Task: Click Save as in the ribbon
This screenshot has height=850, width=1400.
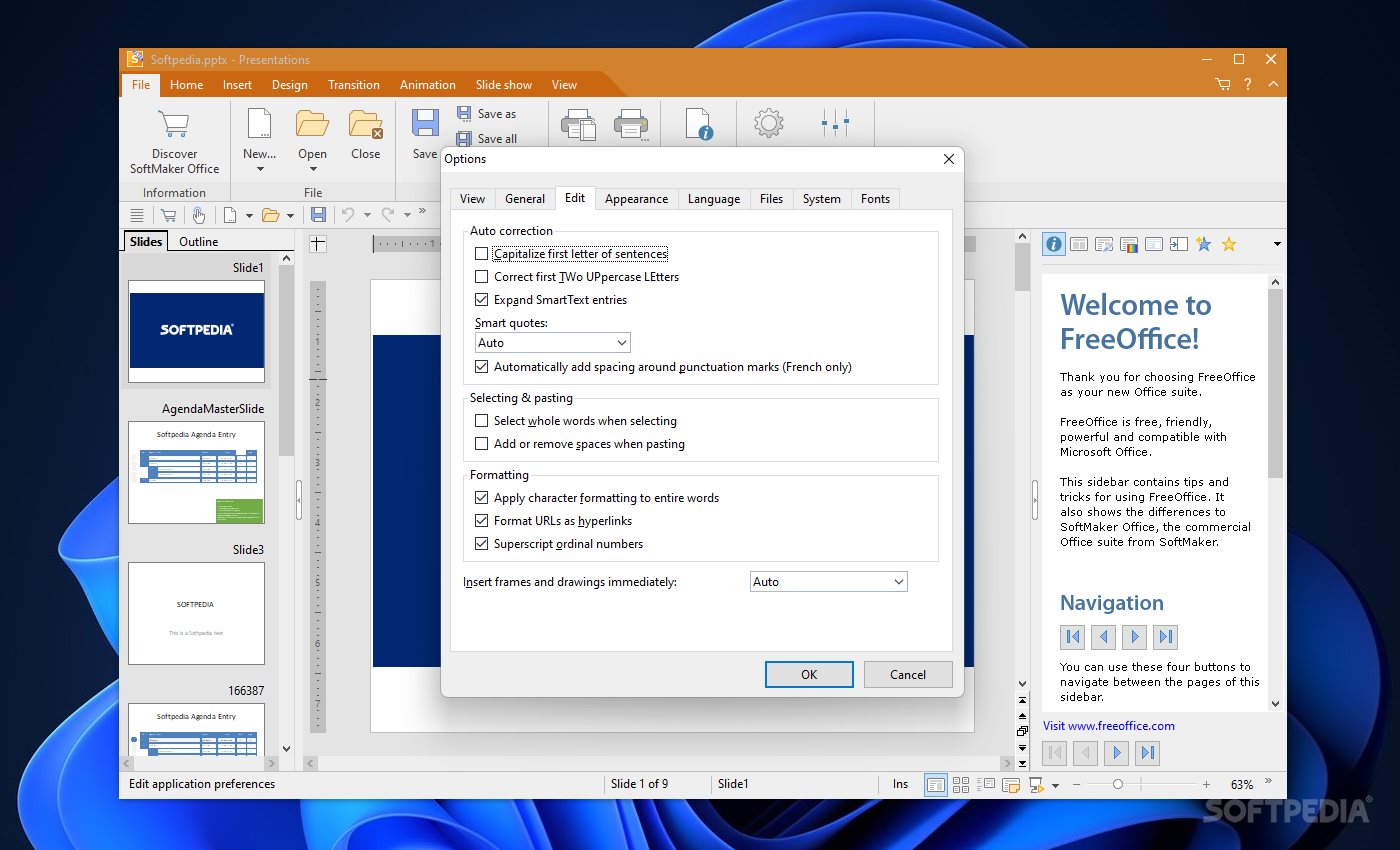Action: pyautogui.click(x=487, y=114)
